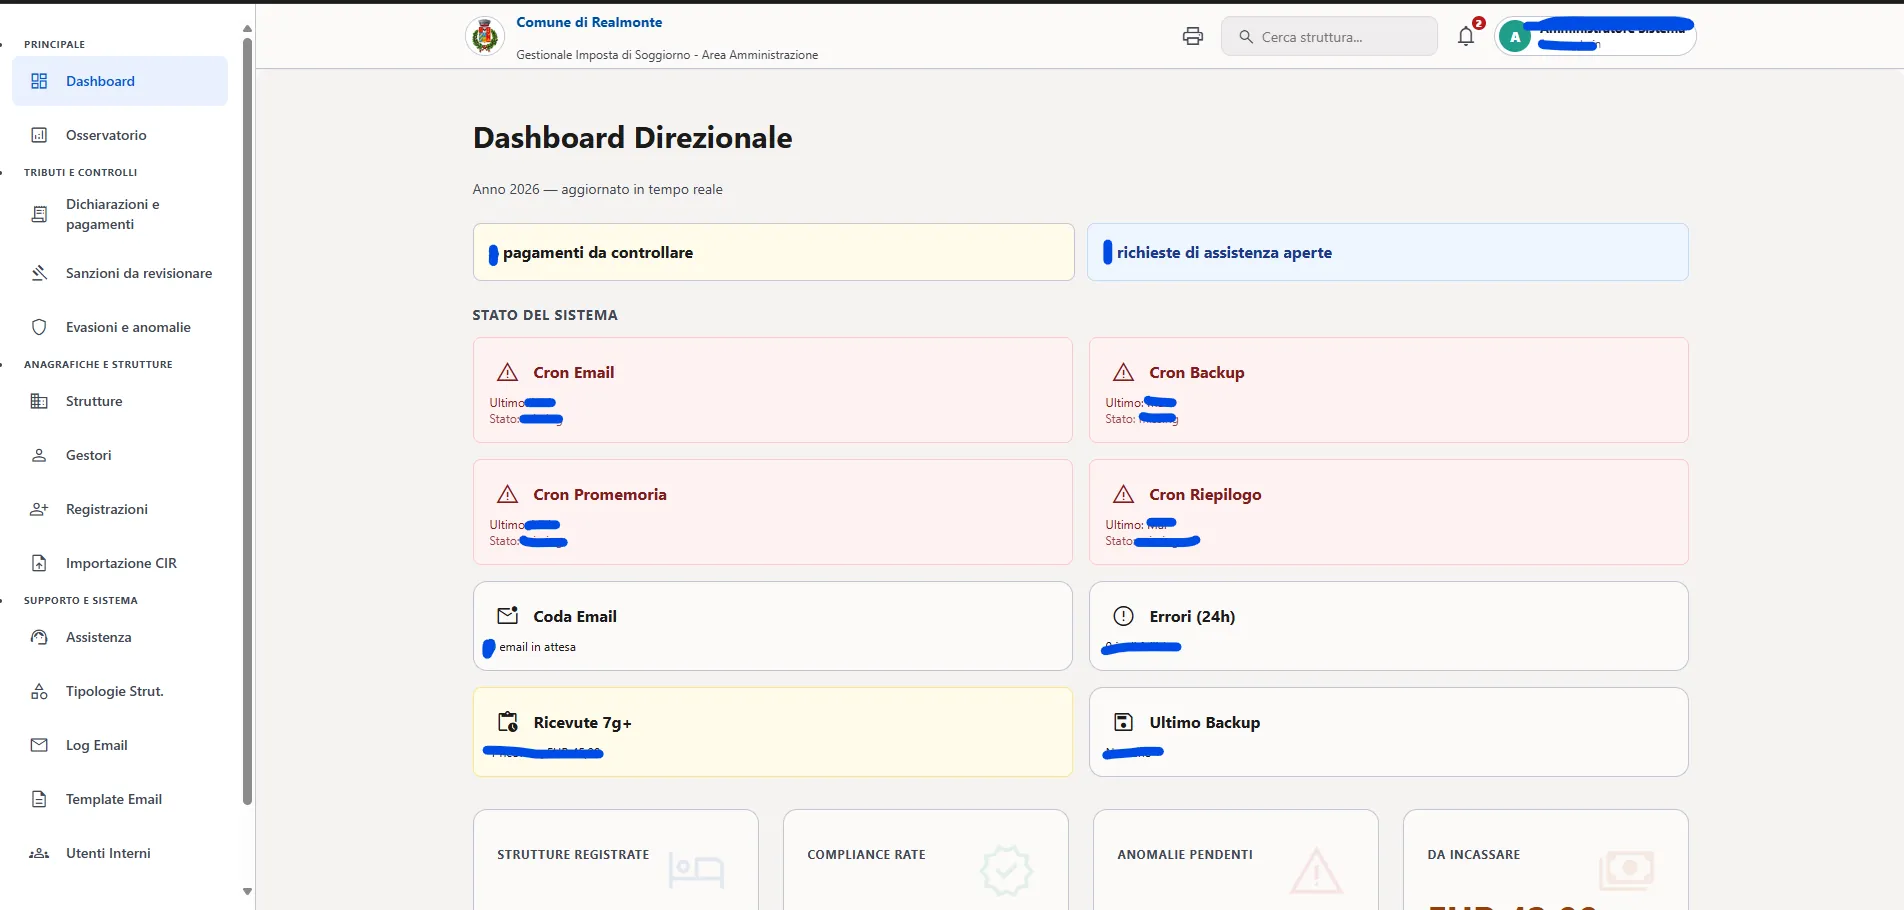Open the notifications bell
1904x910 pixels.
coord(1466,37)
